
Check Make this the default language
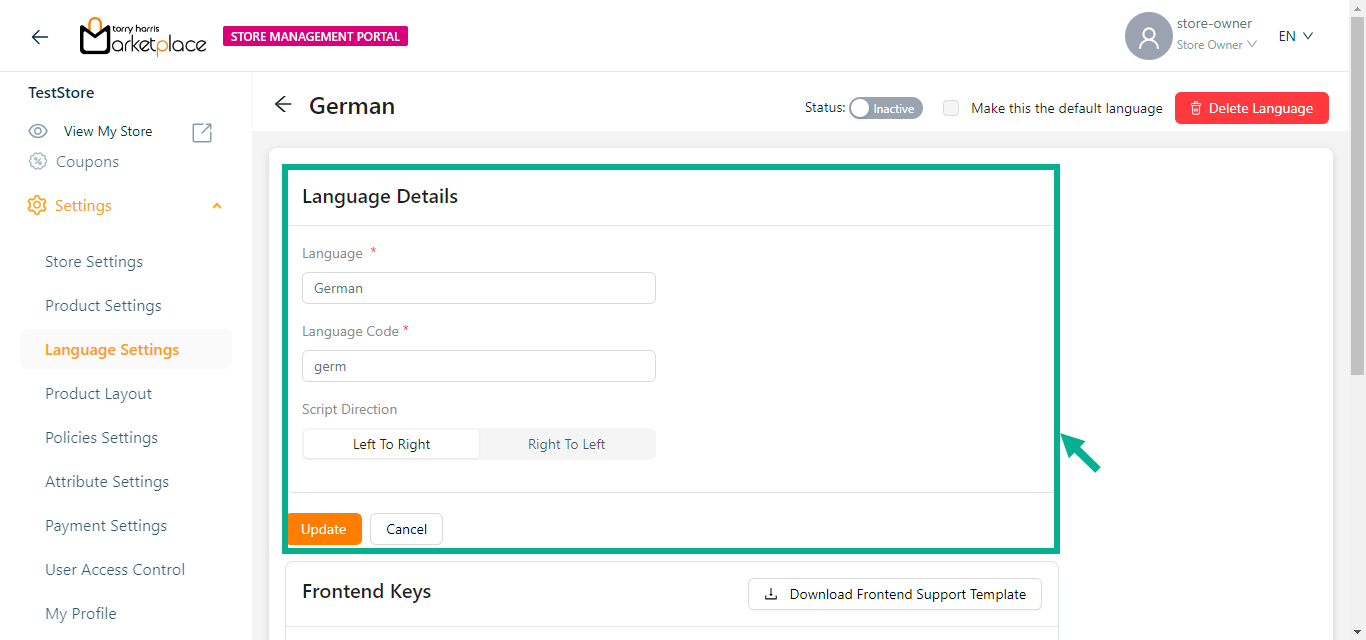(951, 108)
